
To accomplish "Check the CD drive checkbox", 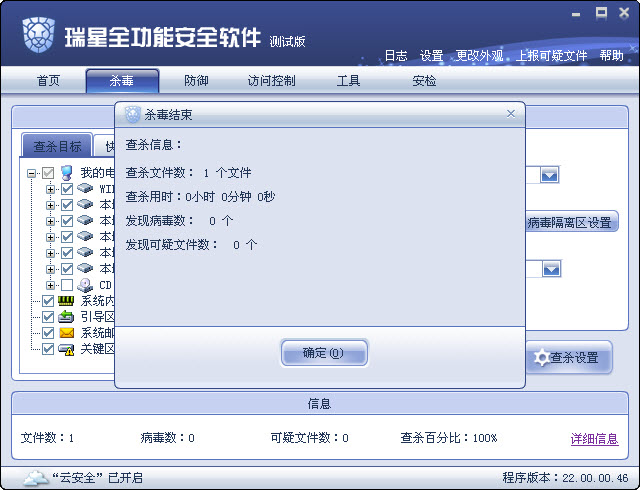I will tap(67, 285).
